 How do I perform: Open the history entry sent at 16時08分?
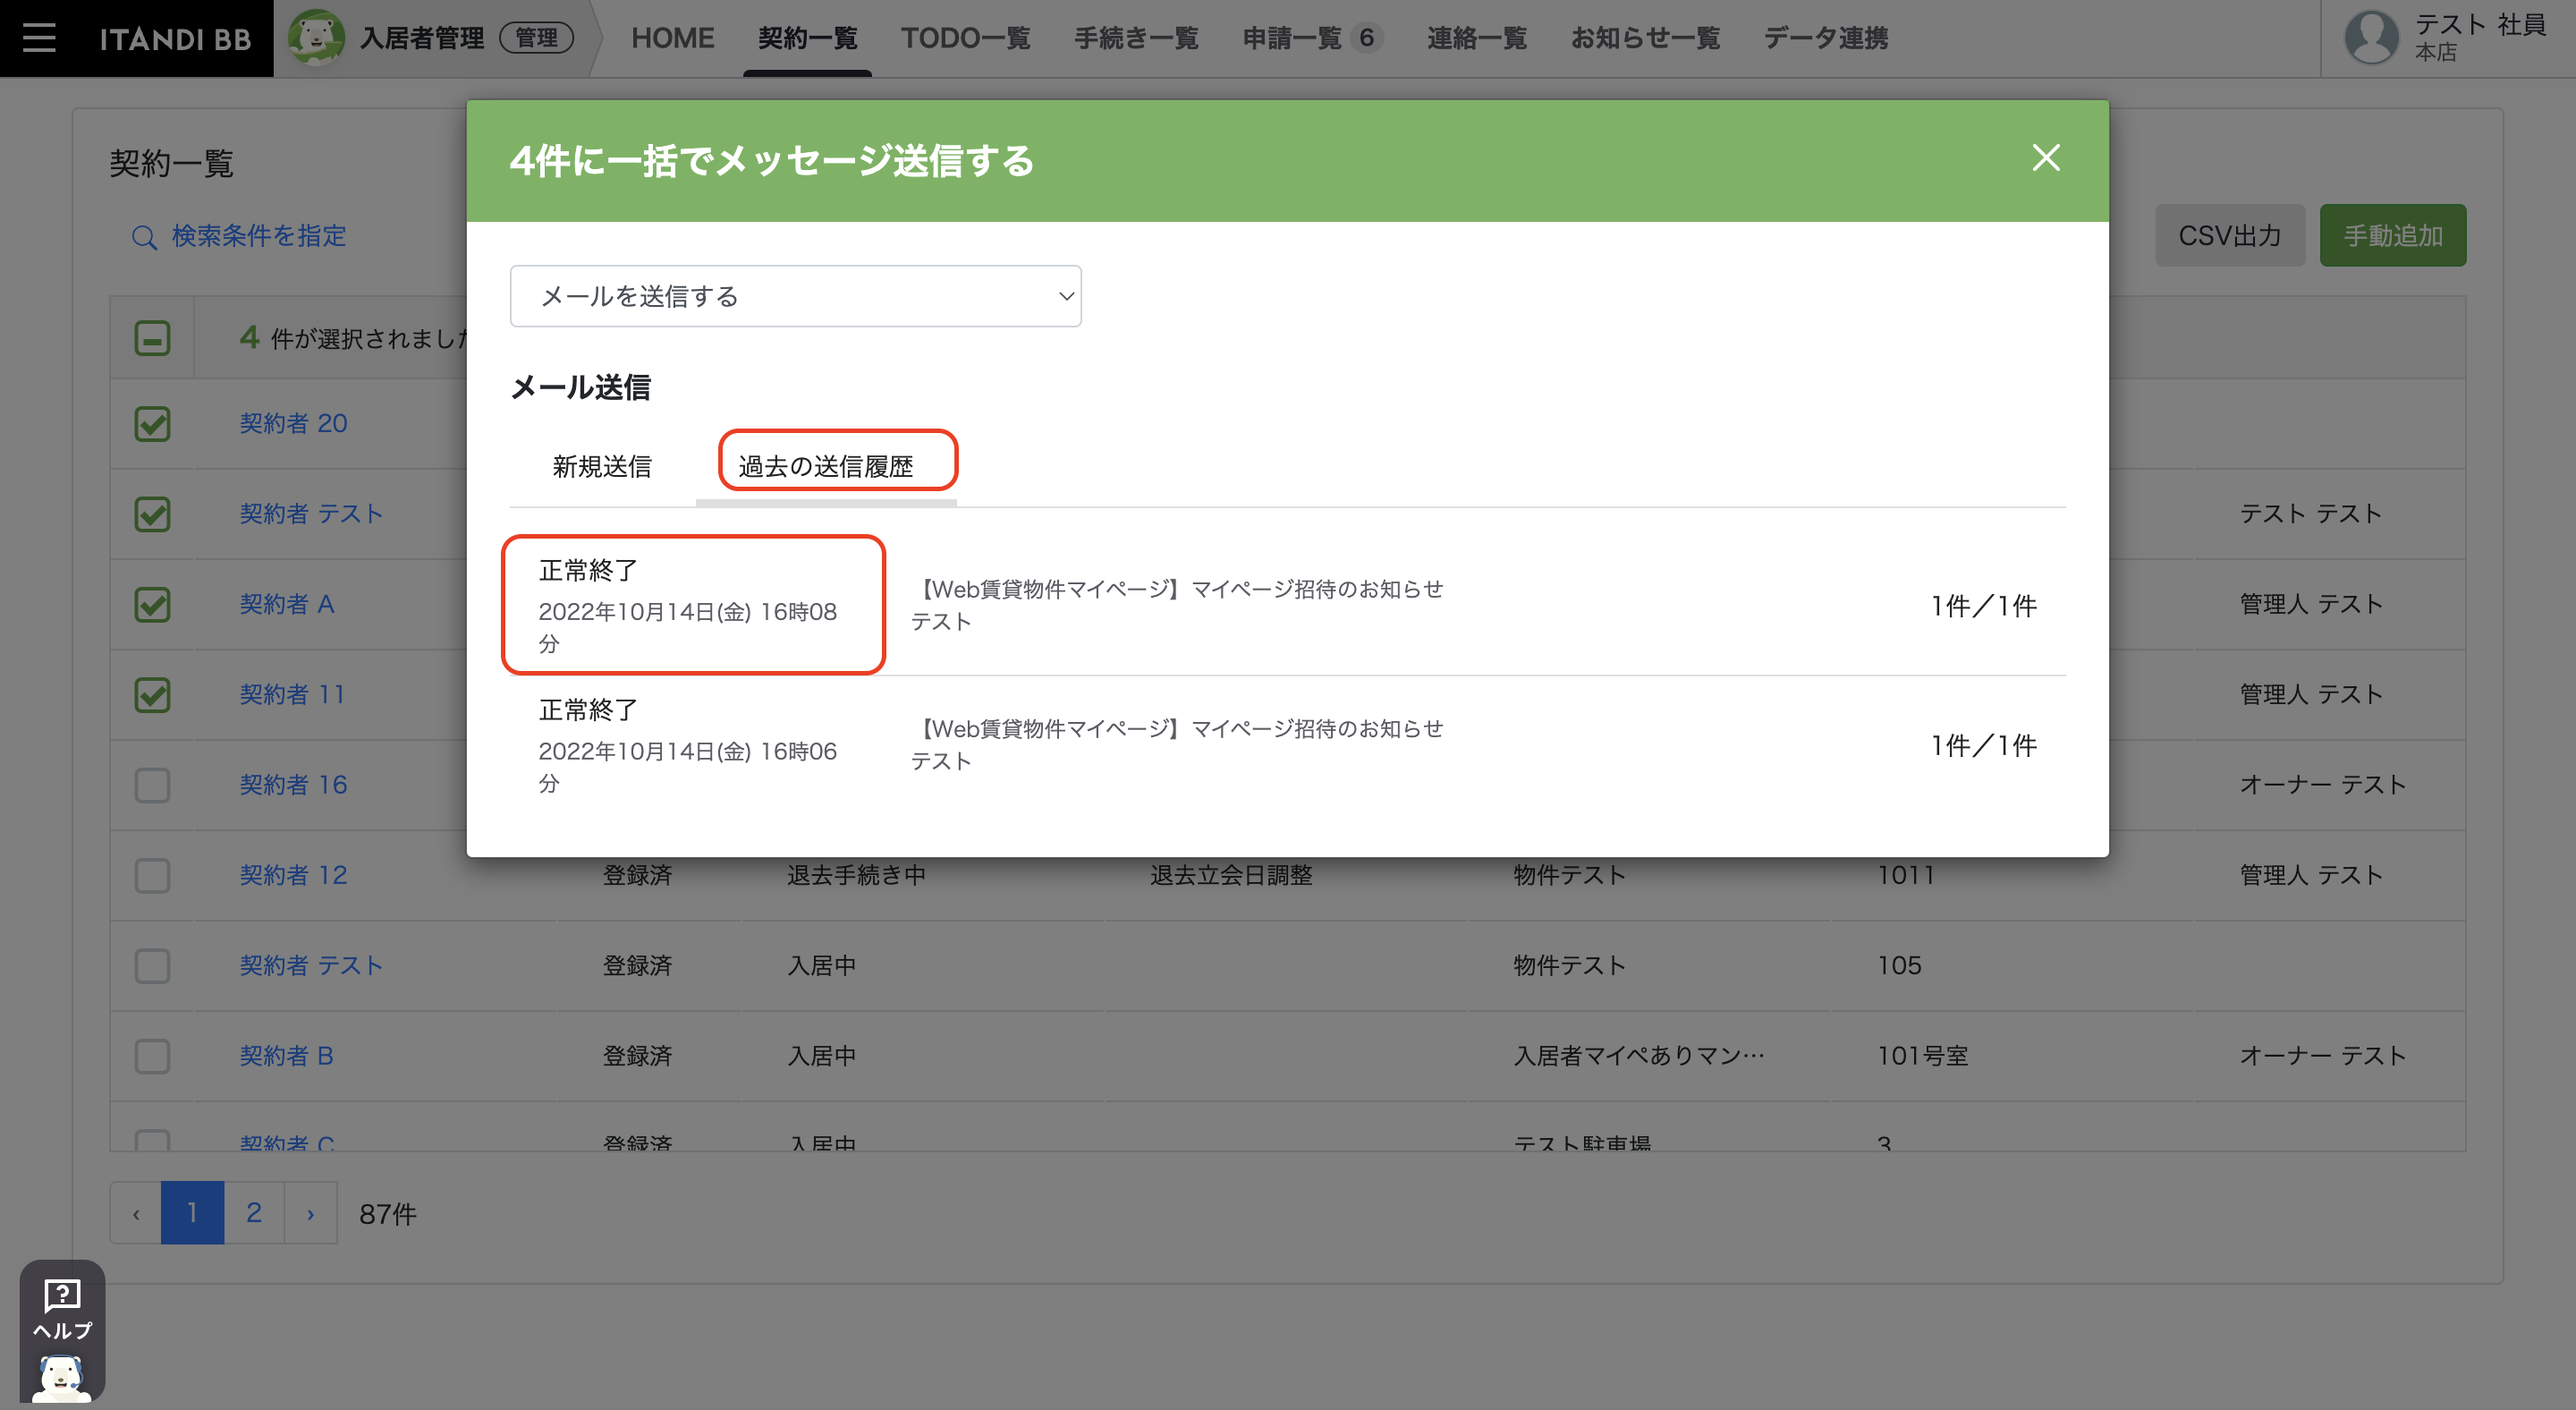(x=1287, y=605)
